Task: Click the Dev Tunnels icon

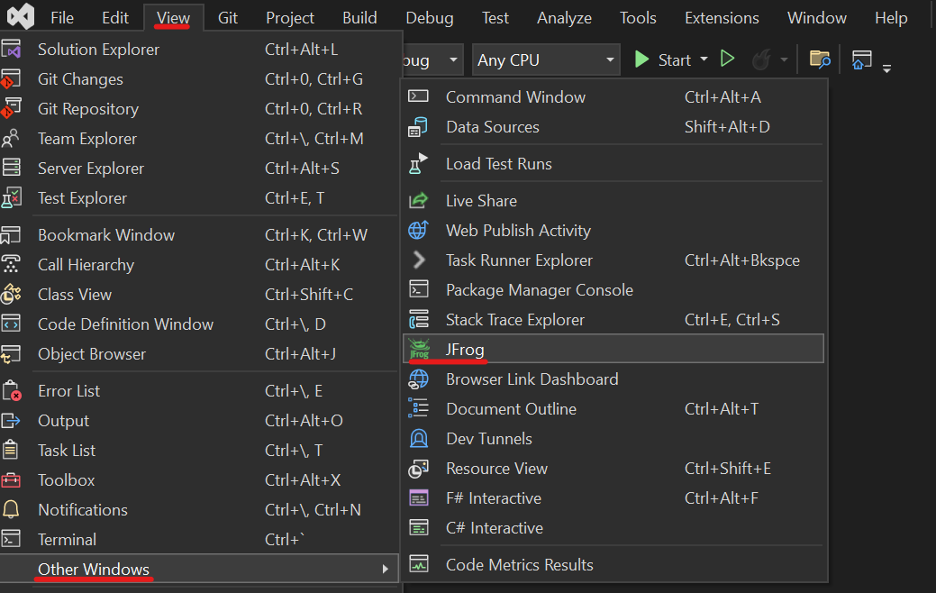Action: tap(419, 439)
